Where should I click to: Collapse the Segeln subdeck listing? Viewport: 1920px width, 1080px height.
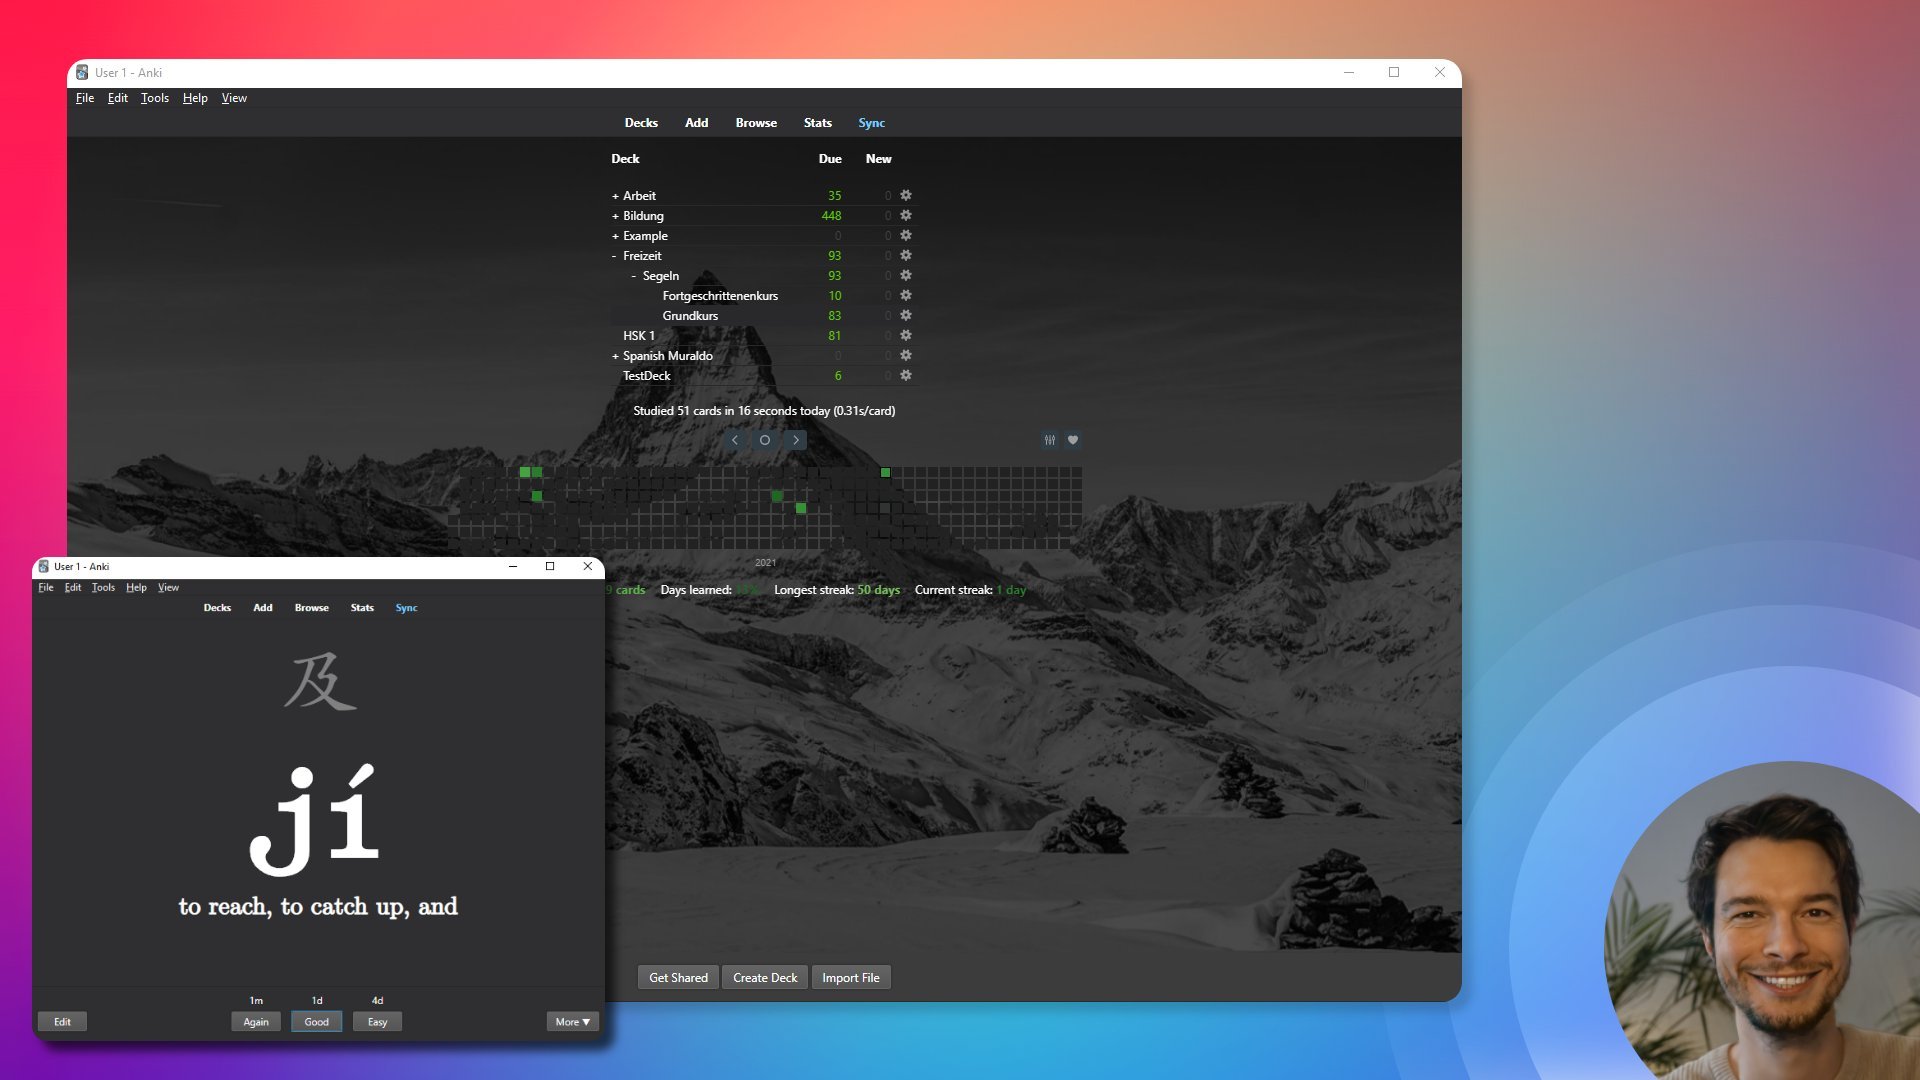pyautogui.click(x=634, y=274)
